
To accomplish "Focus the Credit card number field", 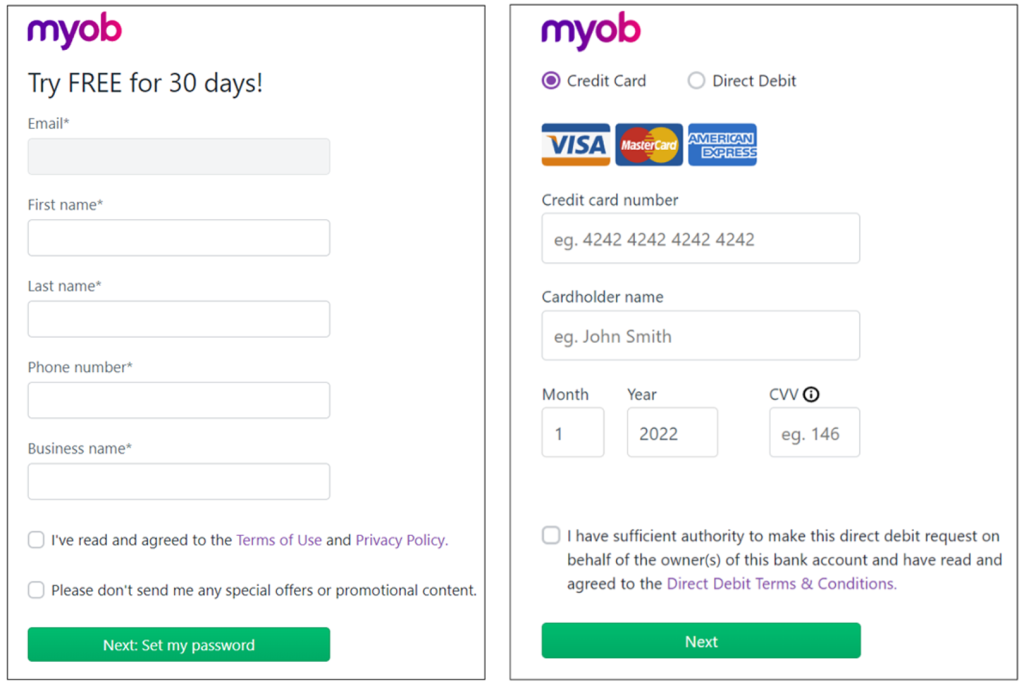I will 701,238.
